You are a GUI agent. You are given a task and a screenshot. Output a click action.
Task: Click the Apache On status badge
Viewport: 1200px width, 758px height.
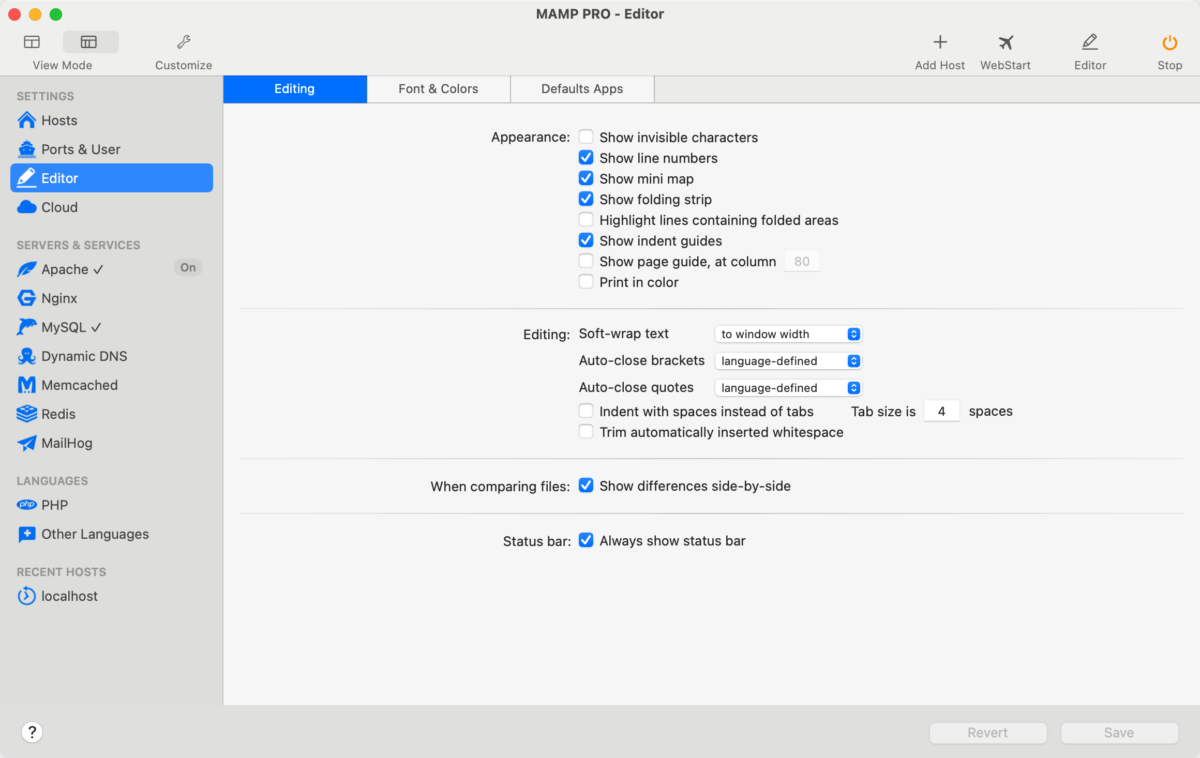coord(188,268)
